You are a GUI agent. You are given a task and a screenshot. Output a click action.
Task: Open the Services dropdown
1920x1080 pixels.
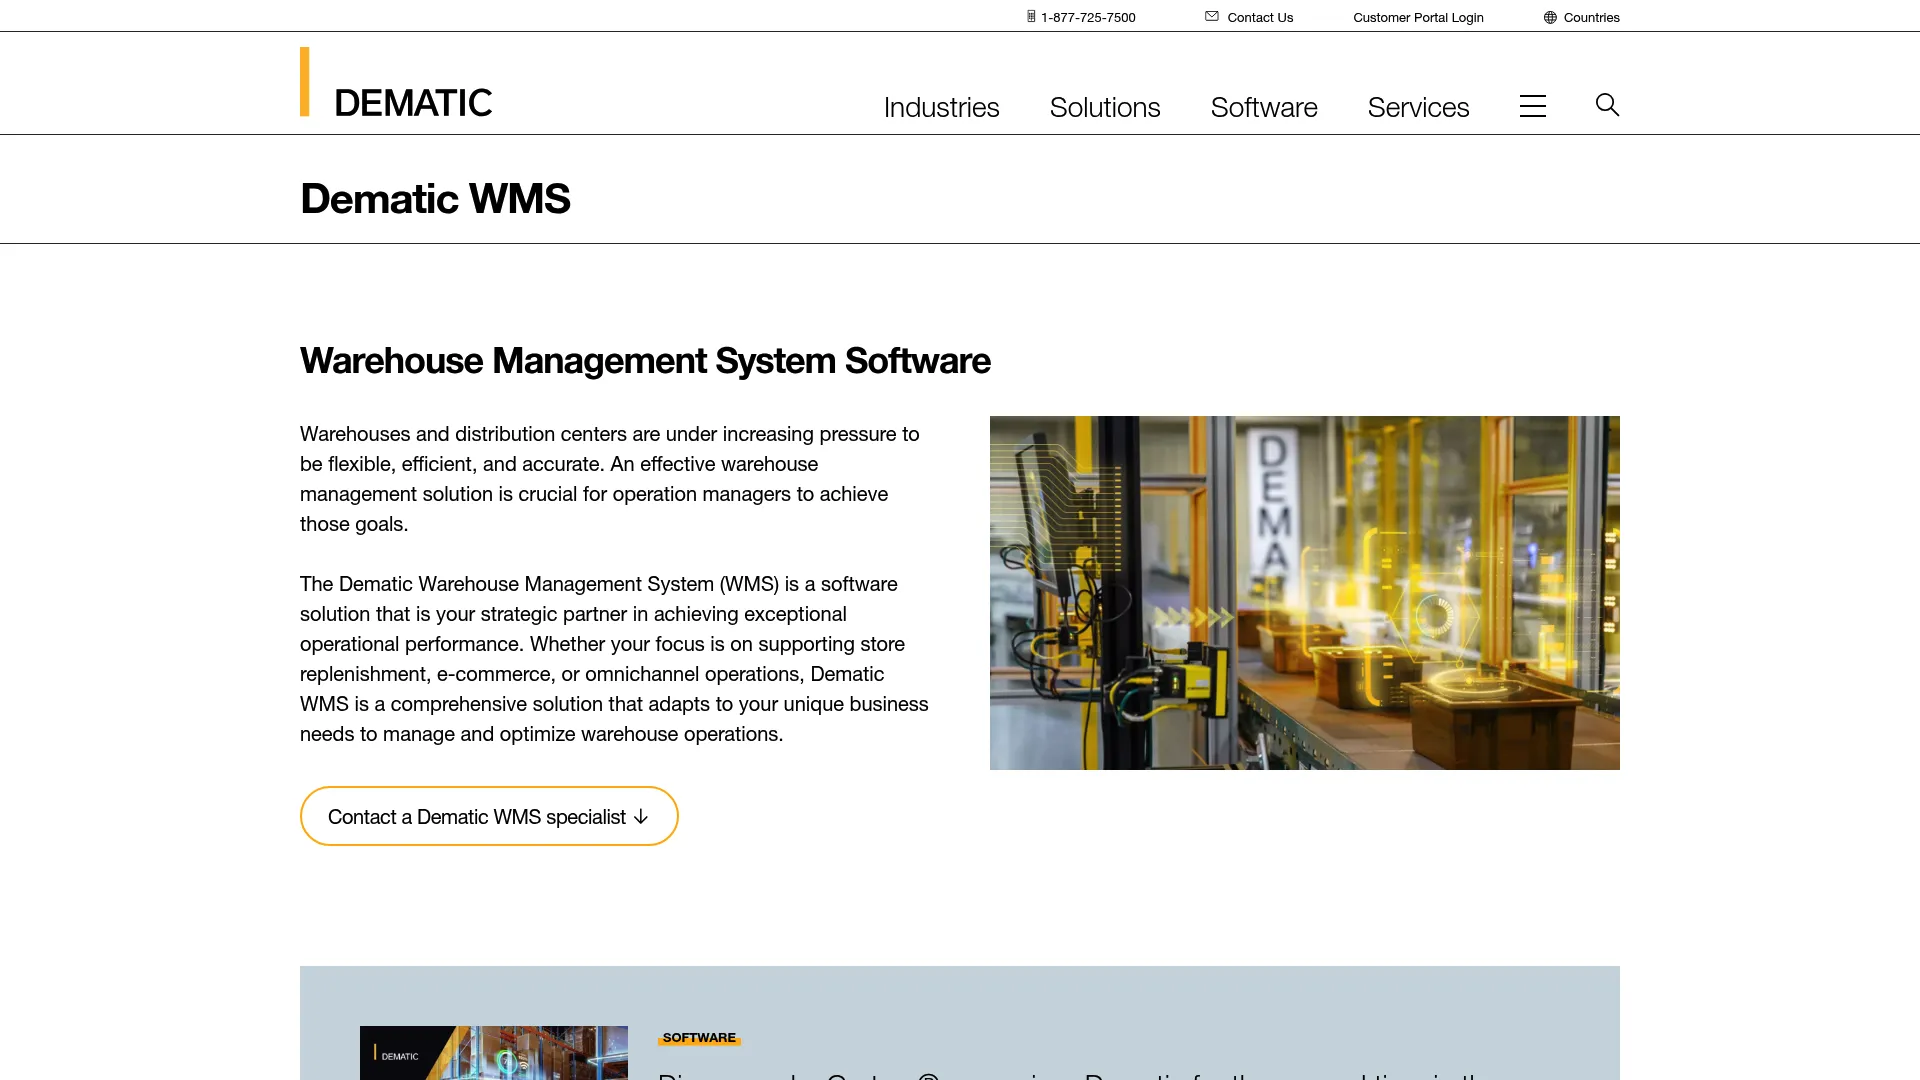click(x=1418, y=107)
